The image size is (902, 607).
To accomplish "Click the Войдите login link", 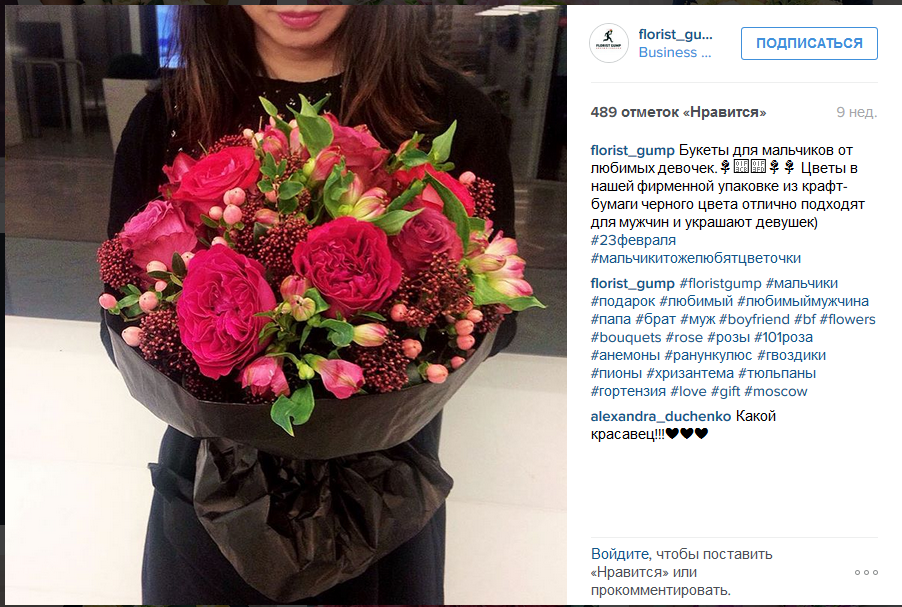I will 620,554.
